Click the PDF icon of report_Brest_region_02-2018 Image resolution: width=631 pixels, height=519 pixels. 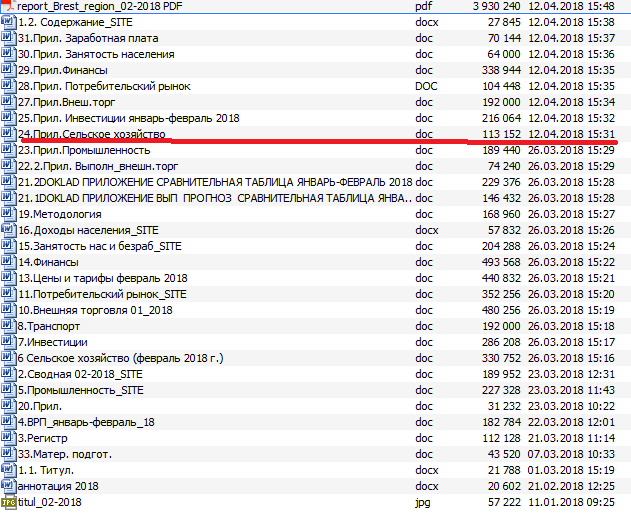tap(8, 6)
